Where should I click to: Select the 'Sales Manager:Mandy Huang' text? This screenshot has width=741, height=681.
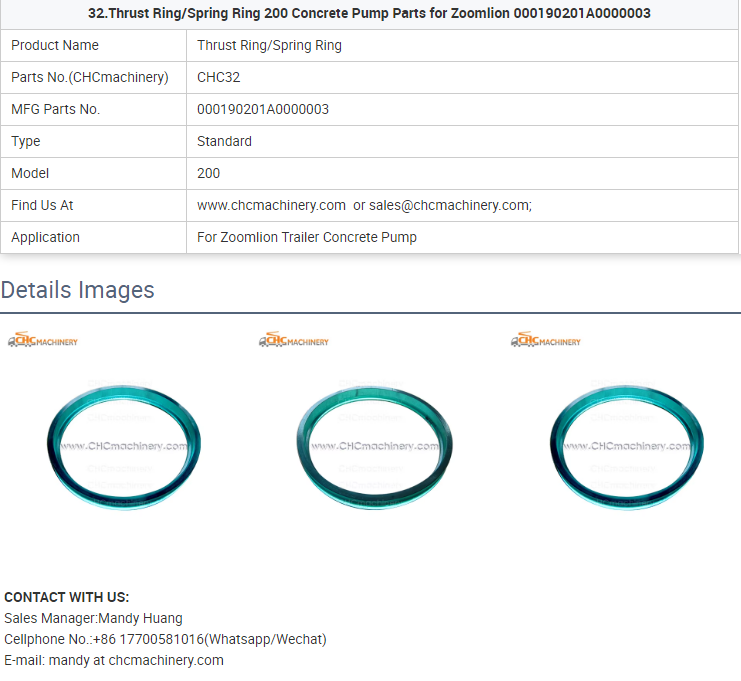click(x=93, y=618)
